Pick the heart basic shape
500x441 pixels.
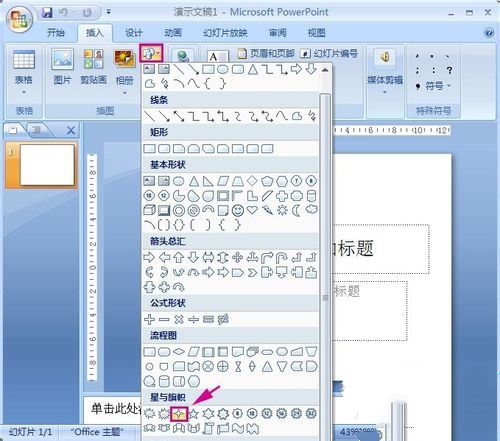[252, 210]
